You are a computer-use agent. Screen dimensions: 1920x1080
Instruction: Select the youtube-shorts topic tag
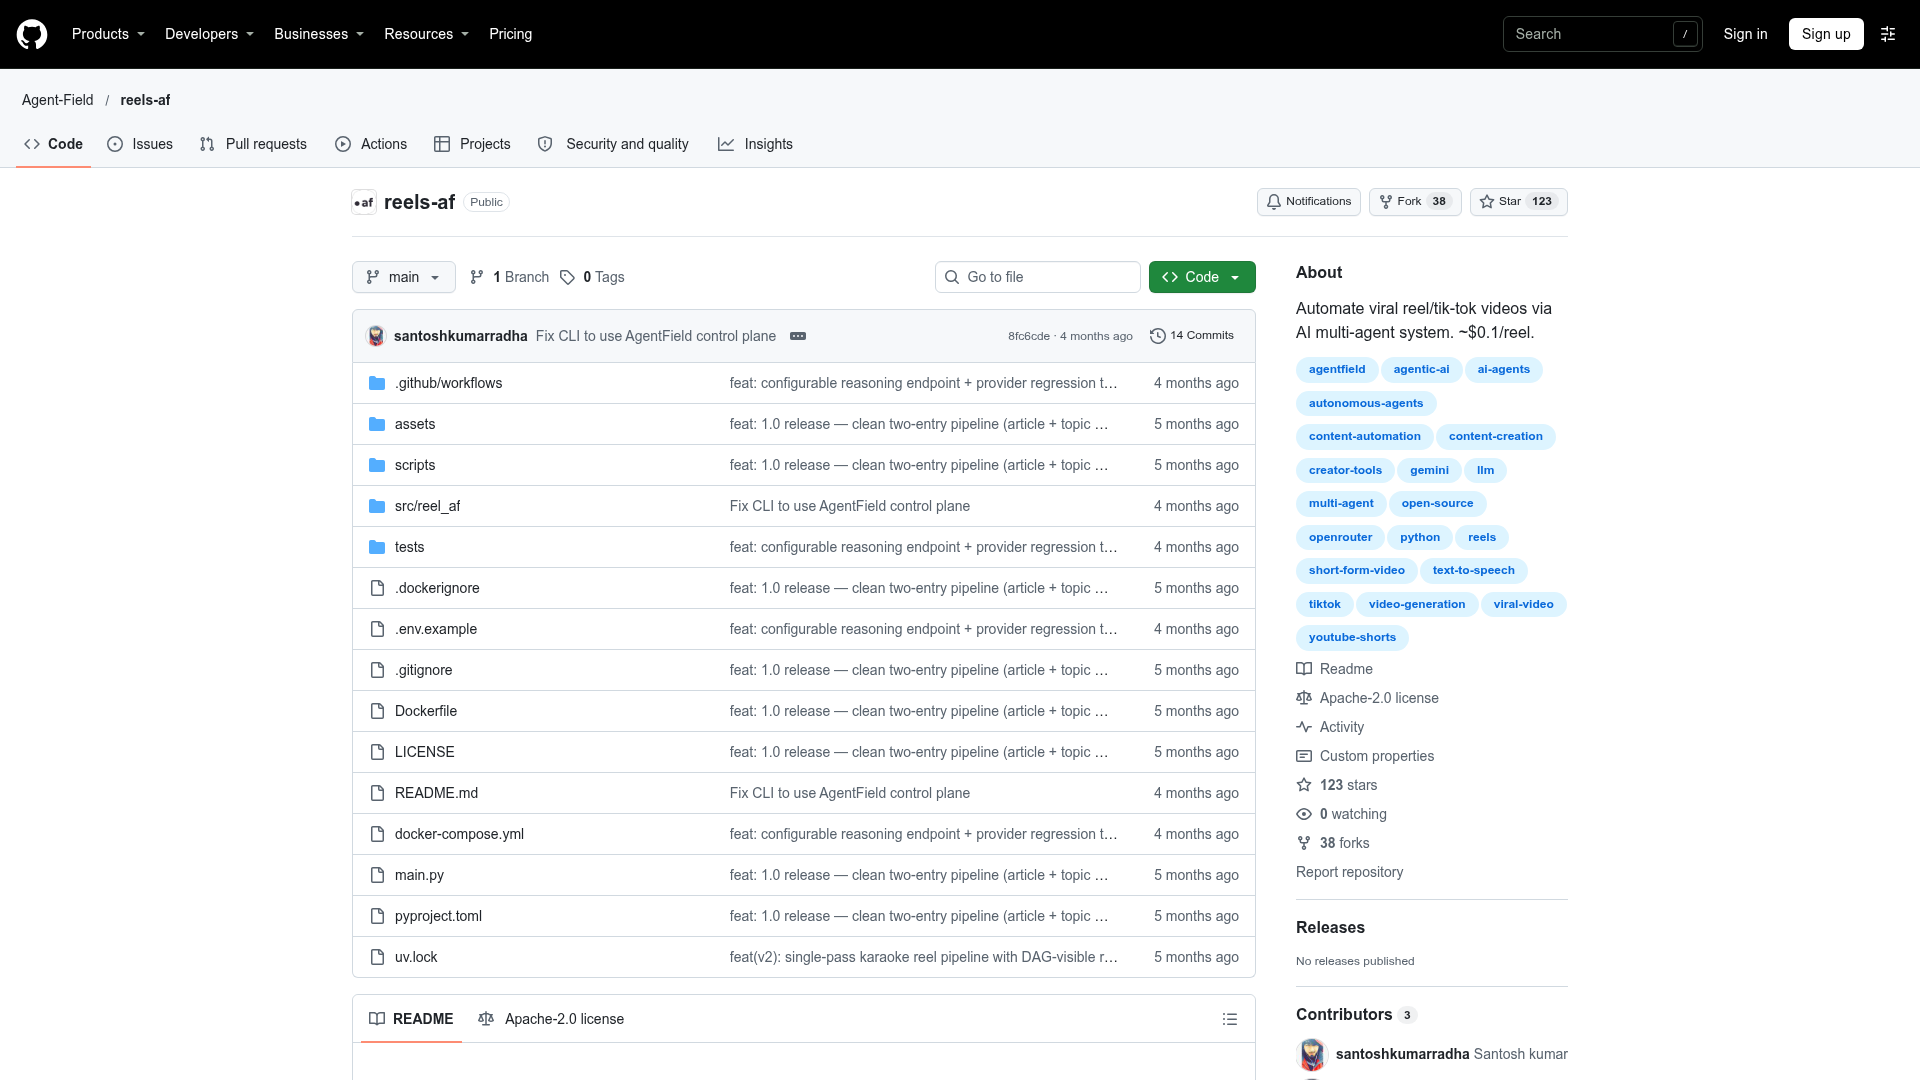point(1352,638)
